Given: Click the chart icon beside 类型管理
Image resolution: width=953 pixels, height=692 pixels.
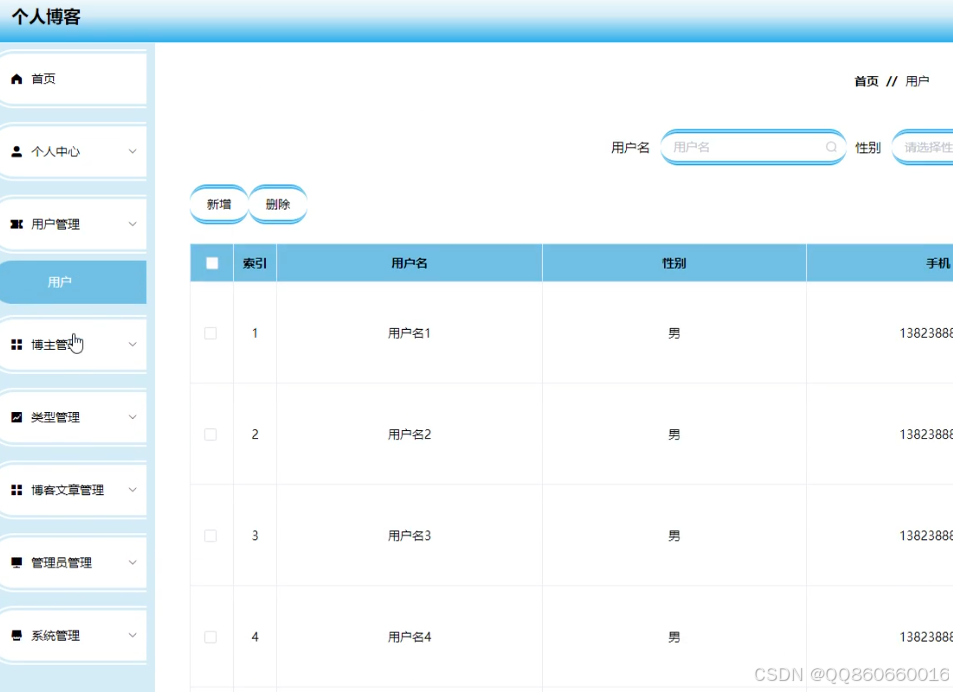Looking at the screenshot, I should pyautogui.click(x=17, y=417).
